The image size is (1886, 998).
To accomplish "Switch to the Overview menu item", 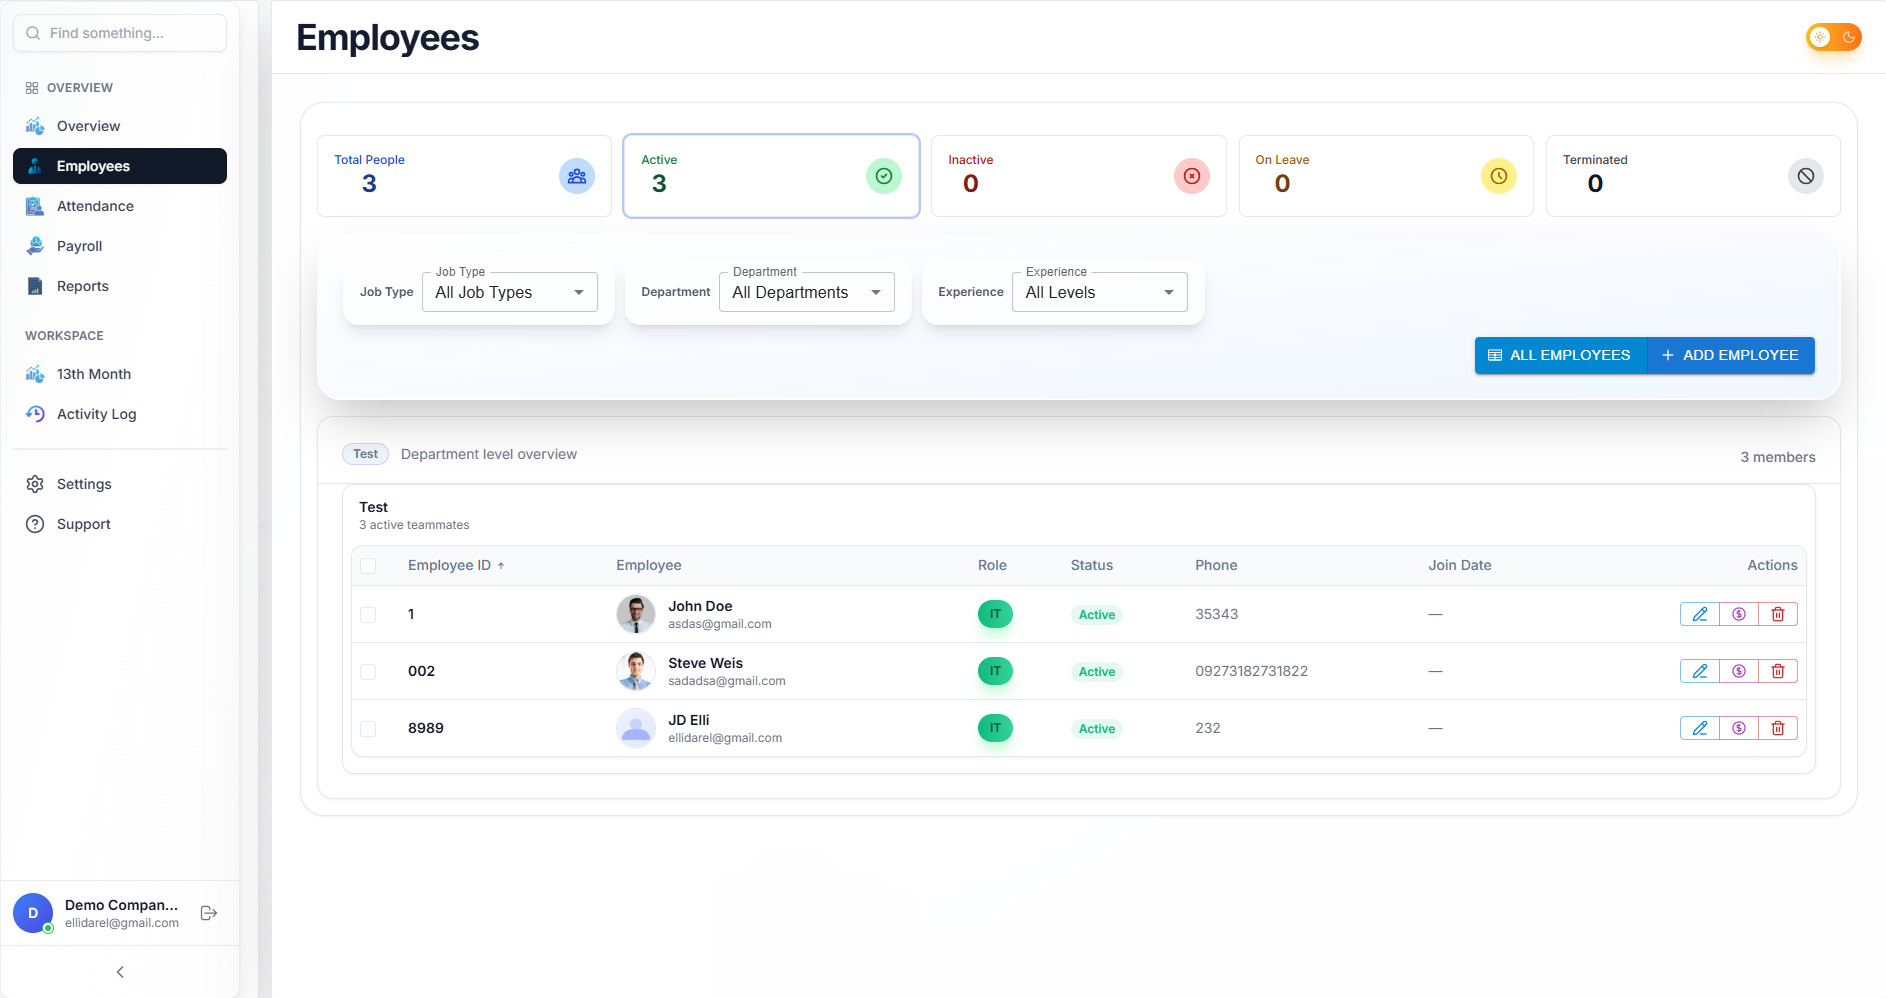I will tap(88, 126).
